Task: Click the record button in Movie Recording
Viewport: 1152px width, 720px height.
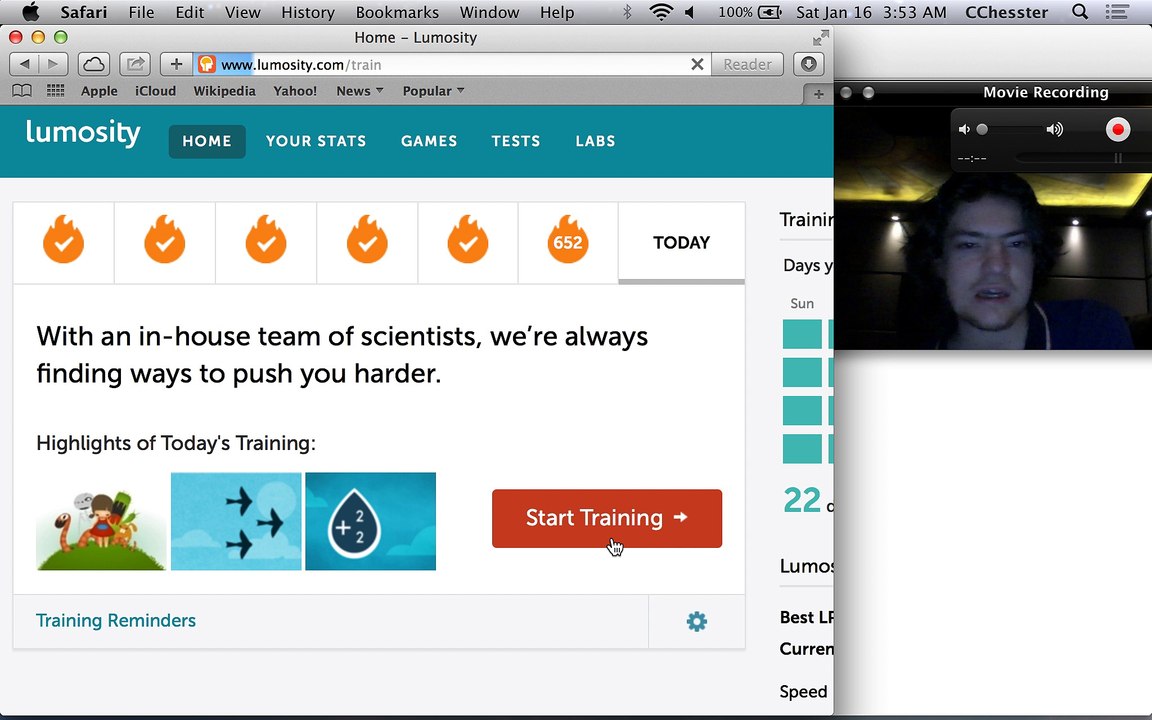Action: [1117, 129]
